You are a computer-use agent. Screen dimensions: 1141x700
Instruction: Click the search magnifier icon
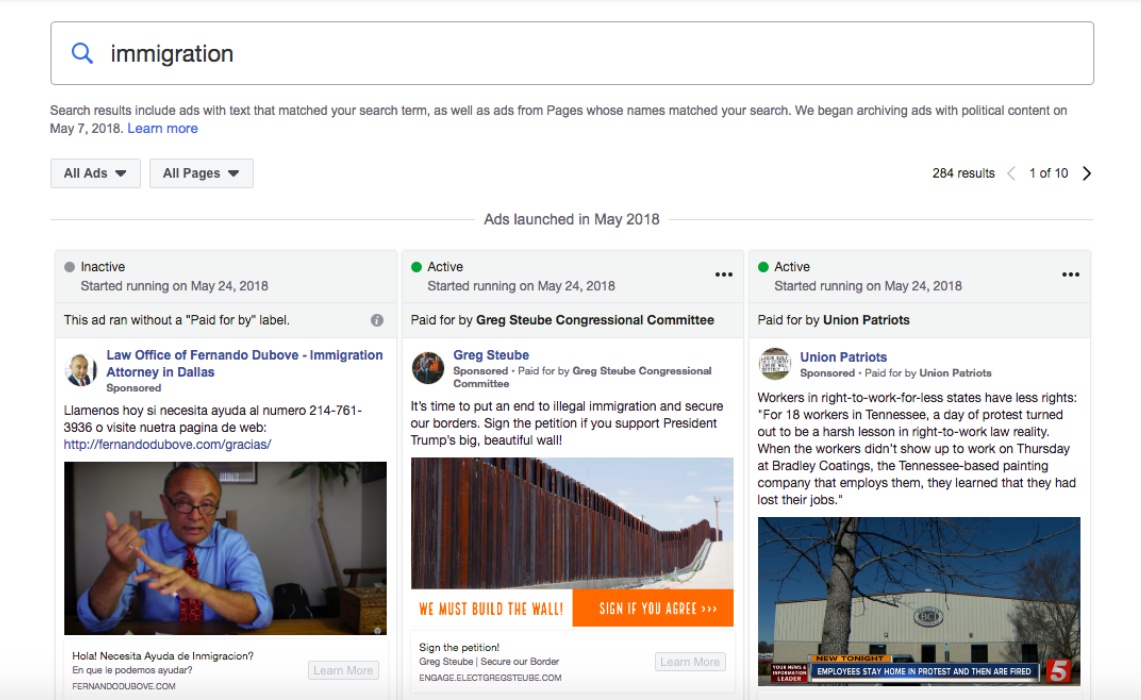pyautogui.click(x=82, y=53)
